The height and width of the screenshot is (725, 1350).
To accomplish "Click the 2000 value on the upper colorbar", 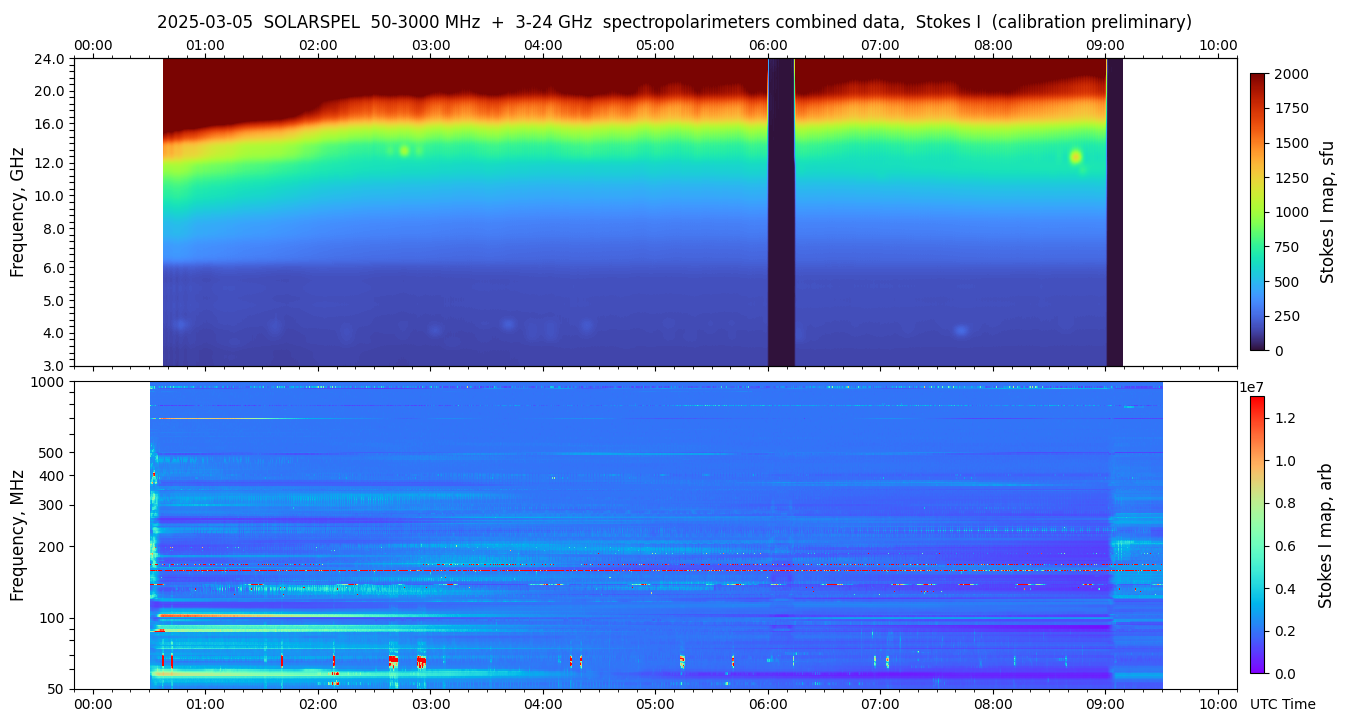I will pos(1290,74).
